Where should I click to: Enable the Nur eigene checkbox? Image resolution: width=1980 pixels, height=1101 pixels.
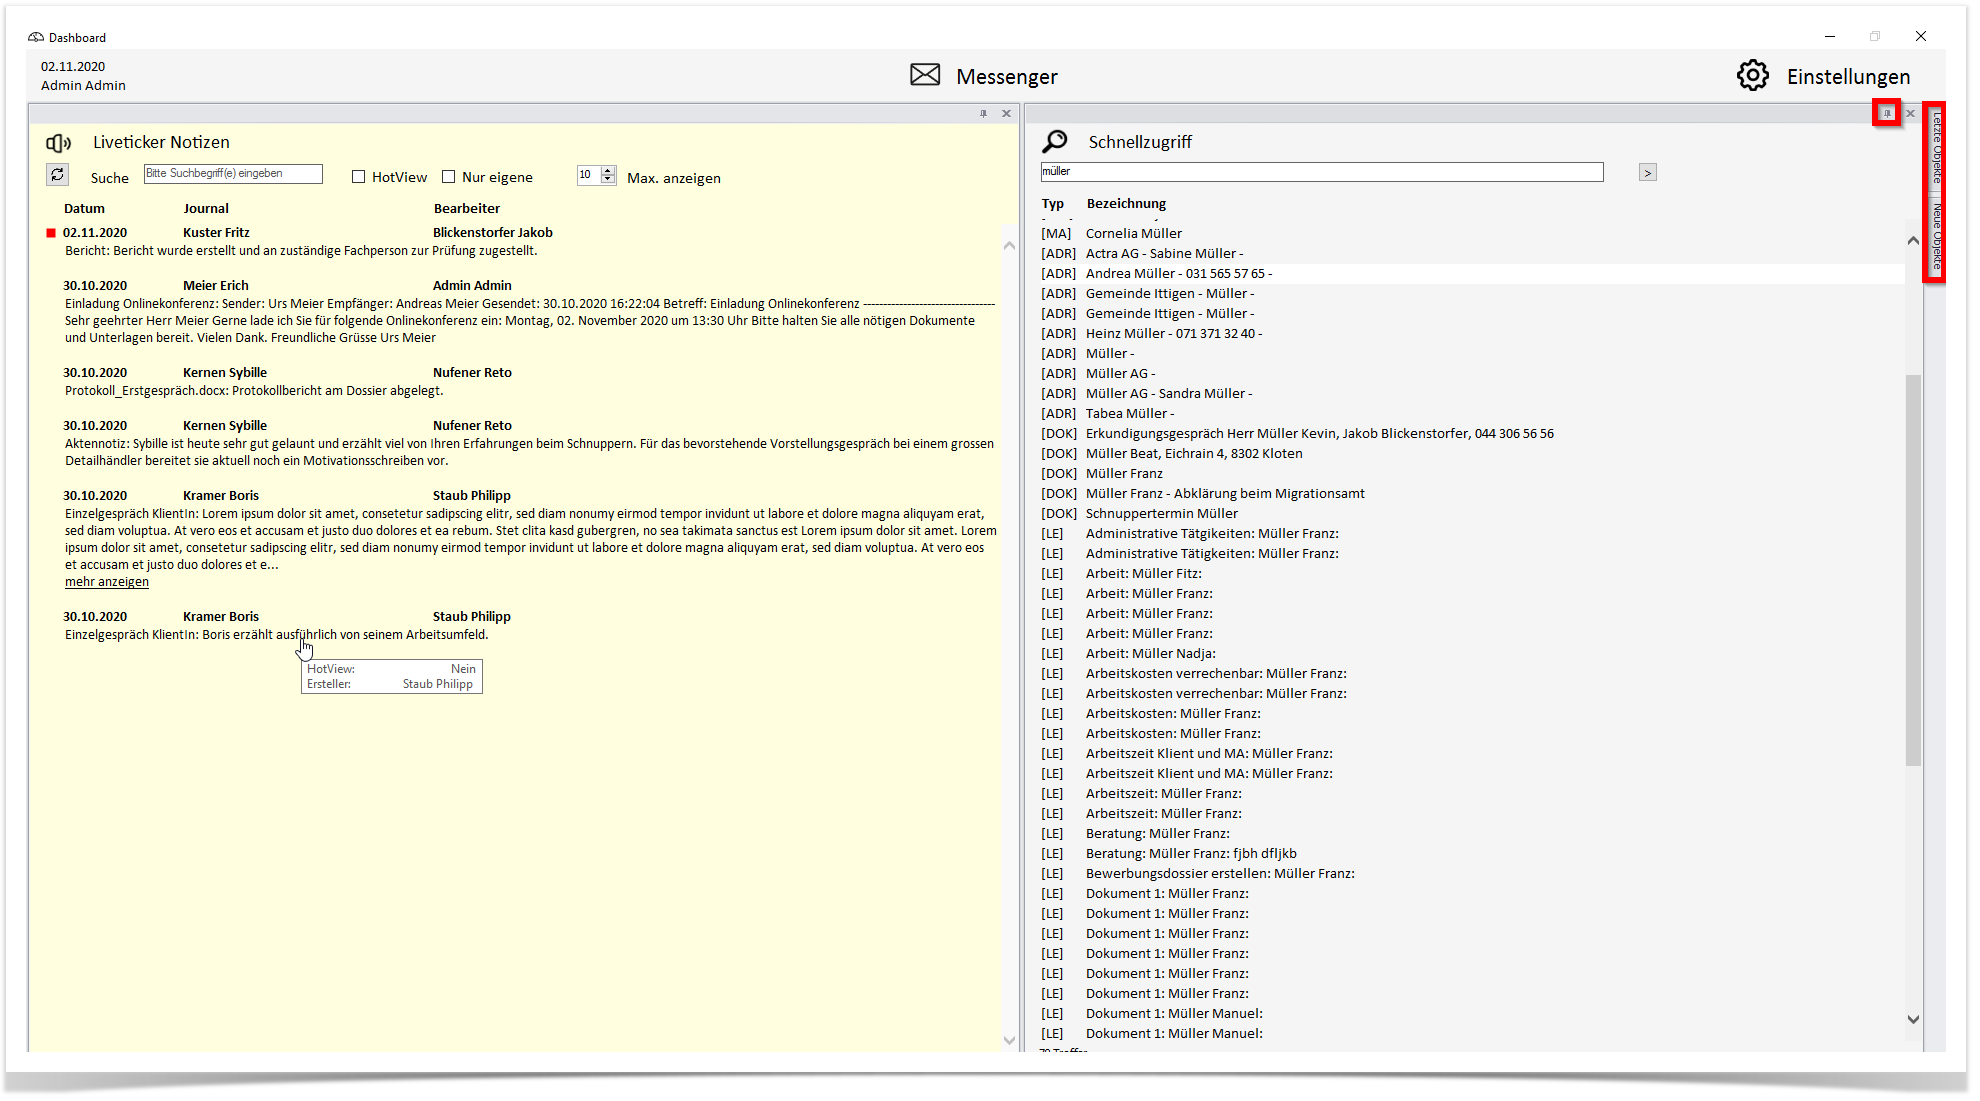(x=448, y=177)
